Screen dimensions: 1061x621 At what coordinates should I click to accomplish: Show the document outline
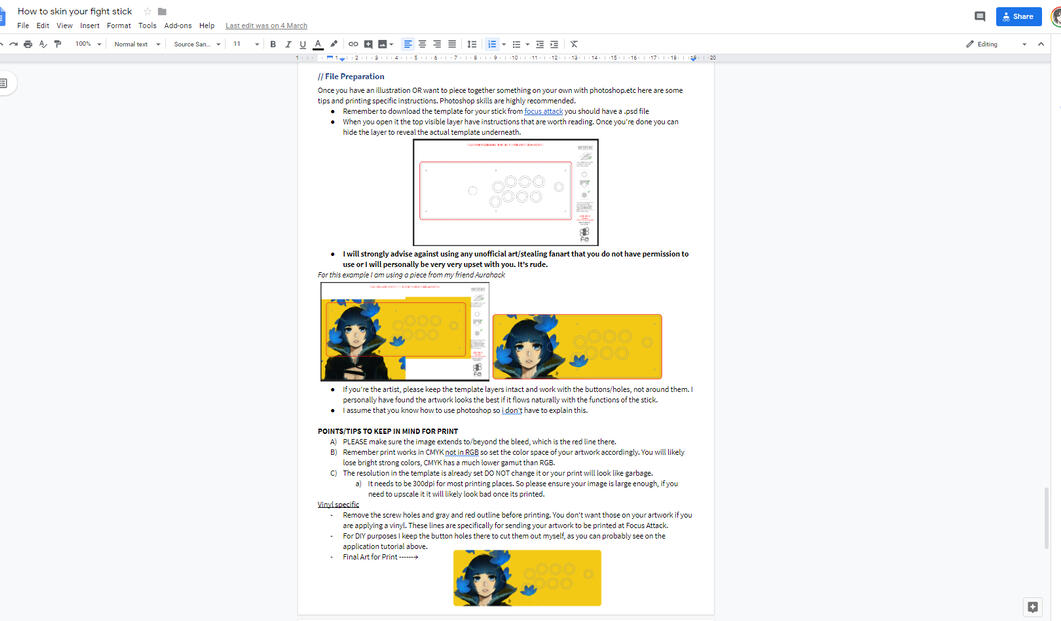[4, 83]
